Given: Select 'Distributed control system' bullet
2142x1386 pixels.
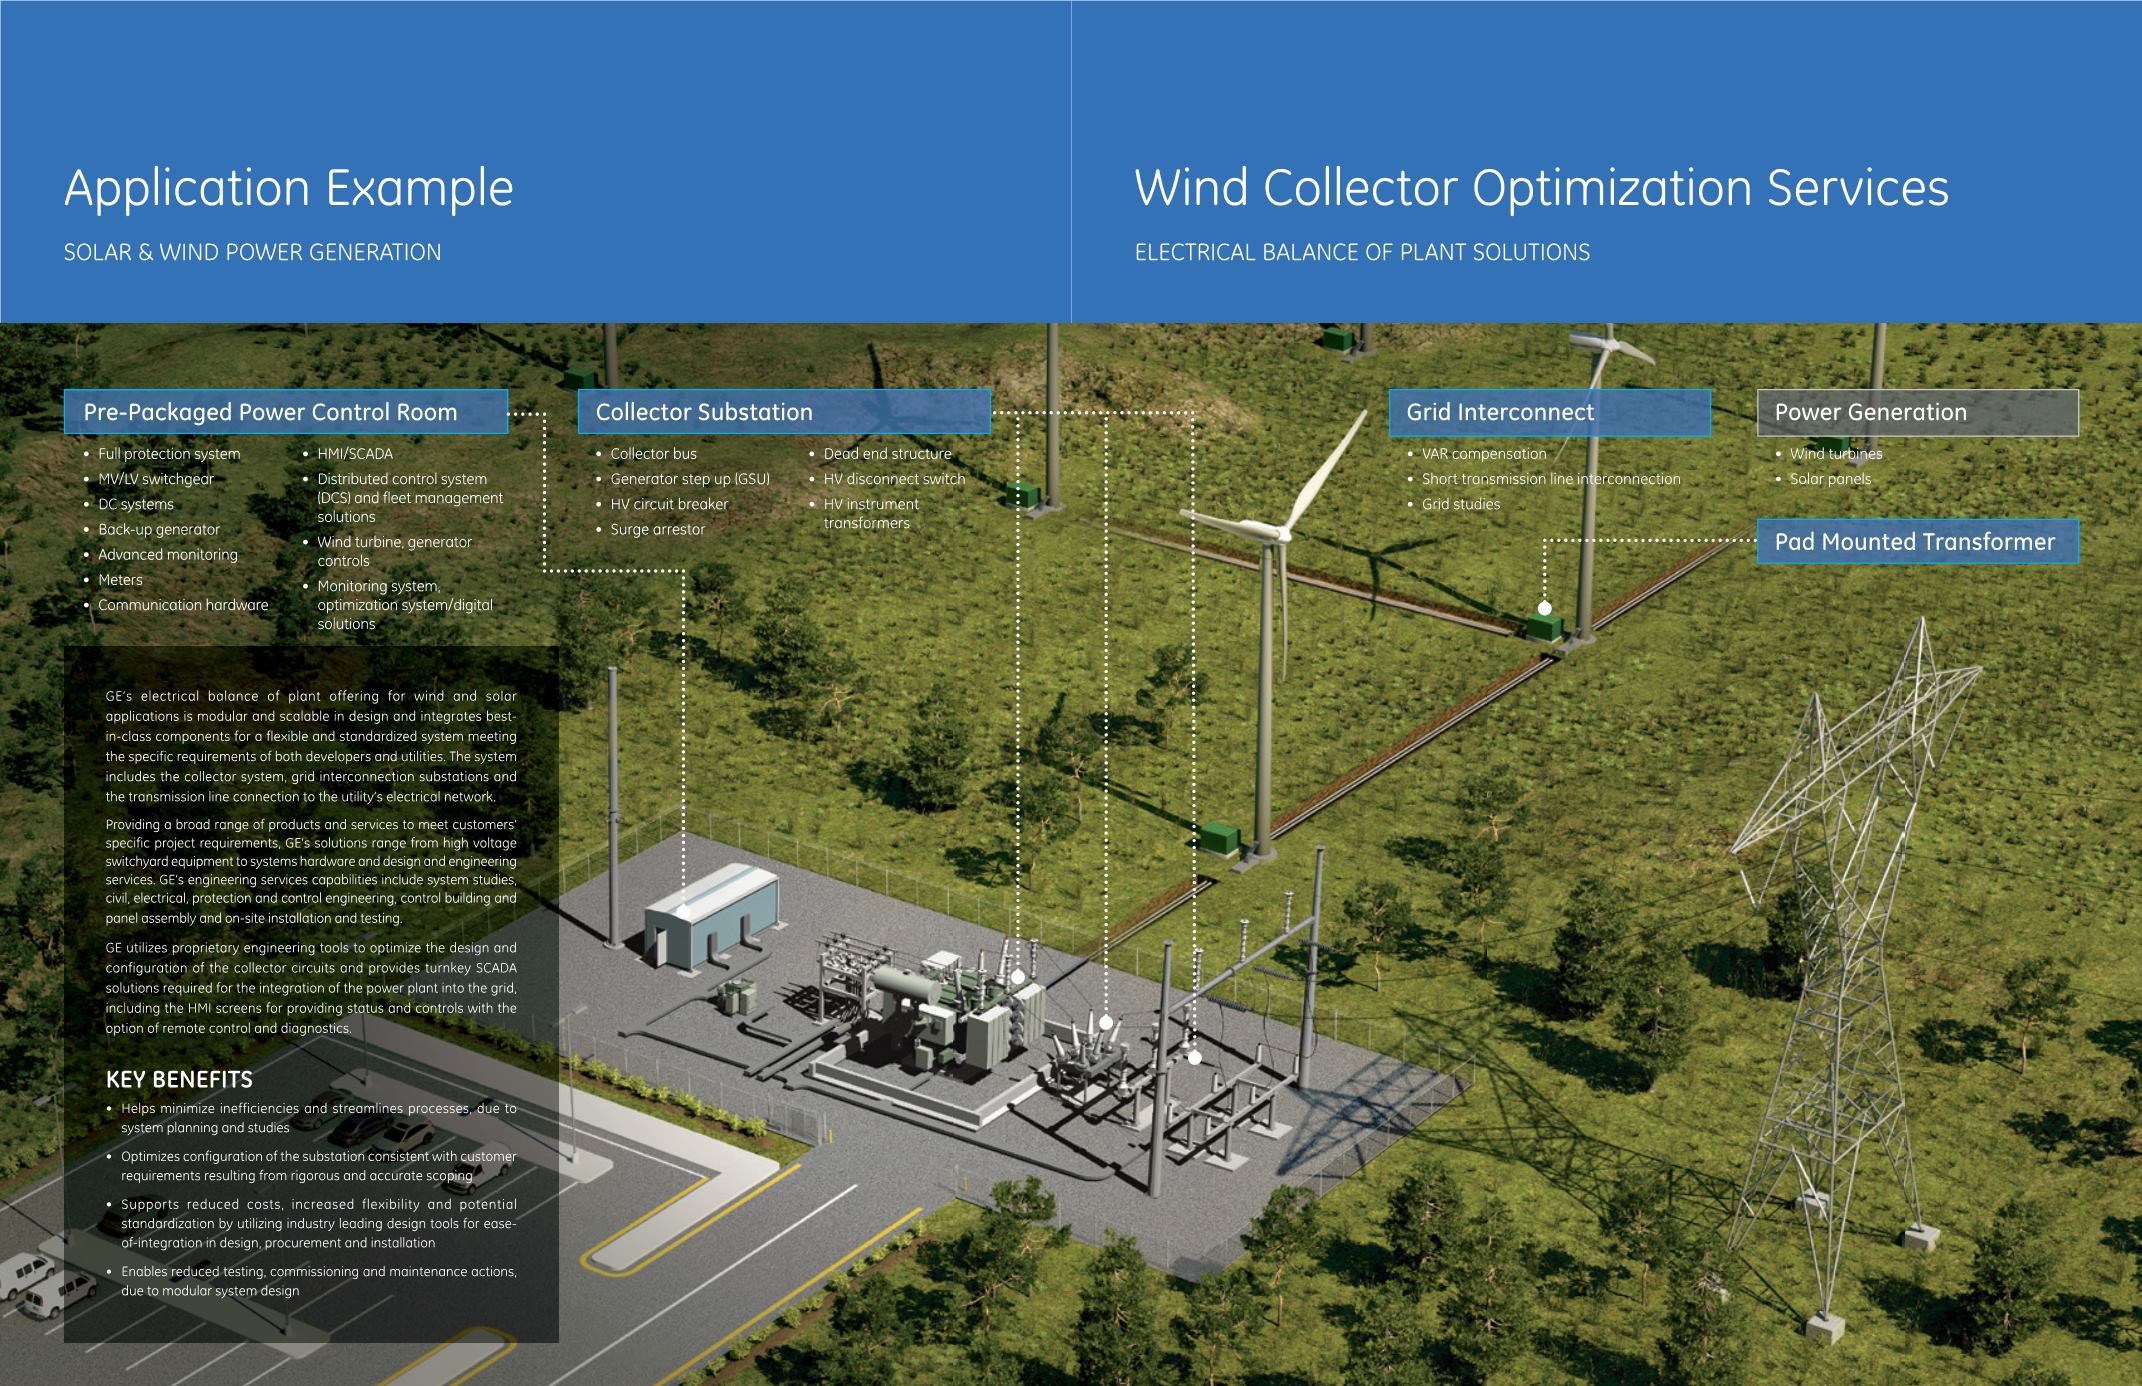Looking at the screenshot, I should (x=403, y=498).
